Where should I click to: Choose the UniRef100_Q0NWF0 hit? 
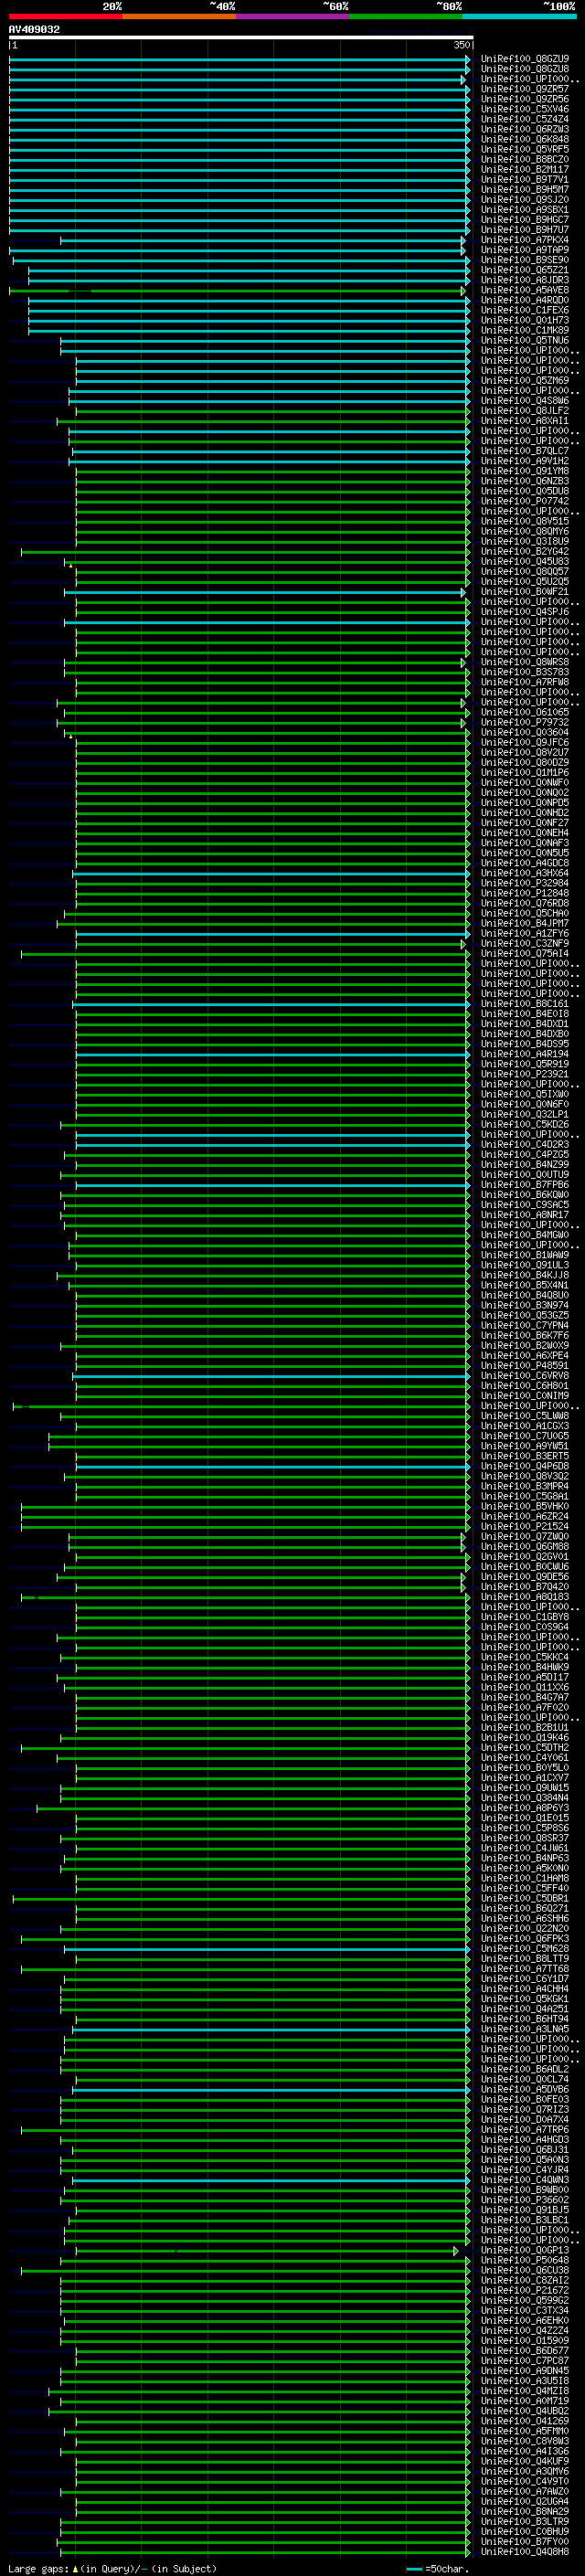(524, 783)
